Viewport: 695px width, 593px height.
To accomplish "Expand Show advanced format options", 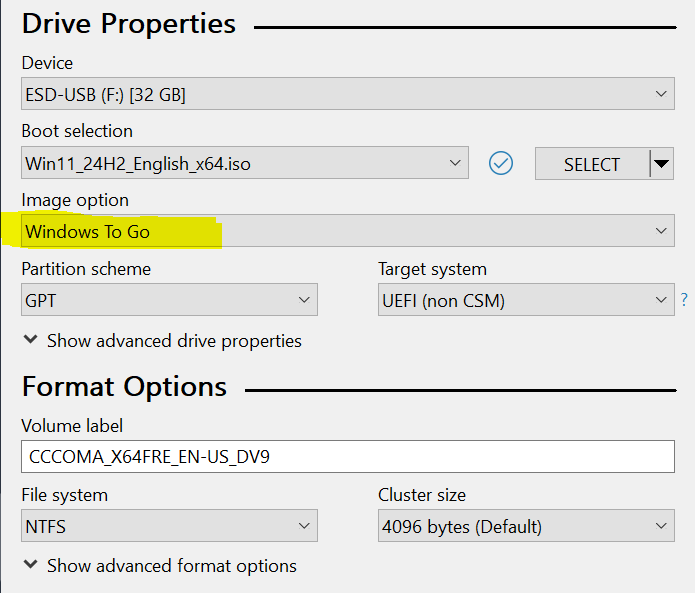I will (160, 566).
